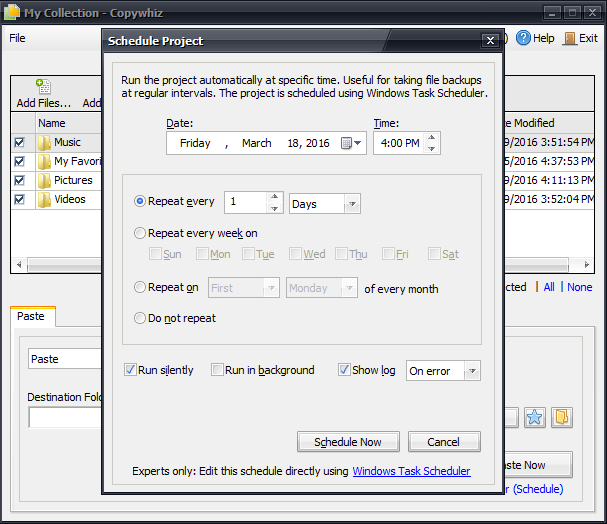Click the Paste Now button behind dialog

(538, 464)
